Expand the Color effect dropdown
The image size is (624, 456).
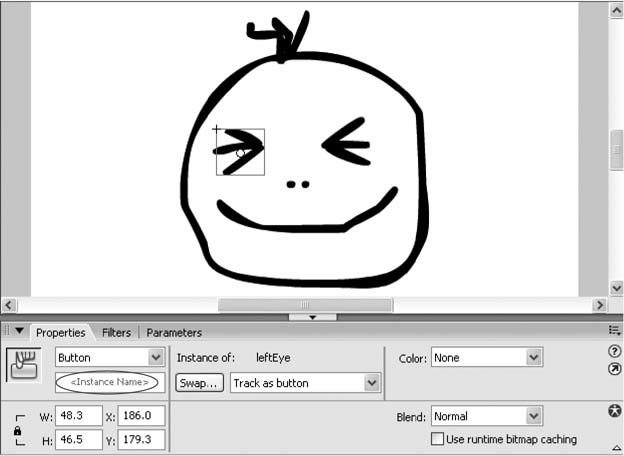pyautogui.click(x=534, y=358)
